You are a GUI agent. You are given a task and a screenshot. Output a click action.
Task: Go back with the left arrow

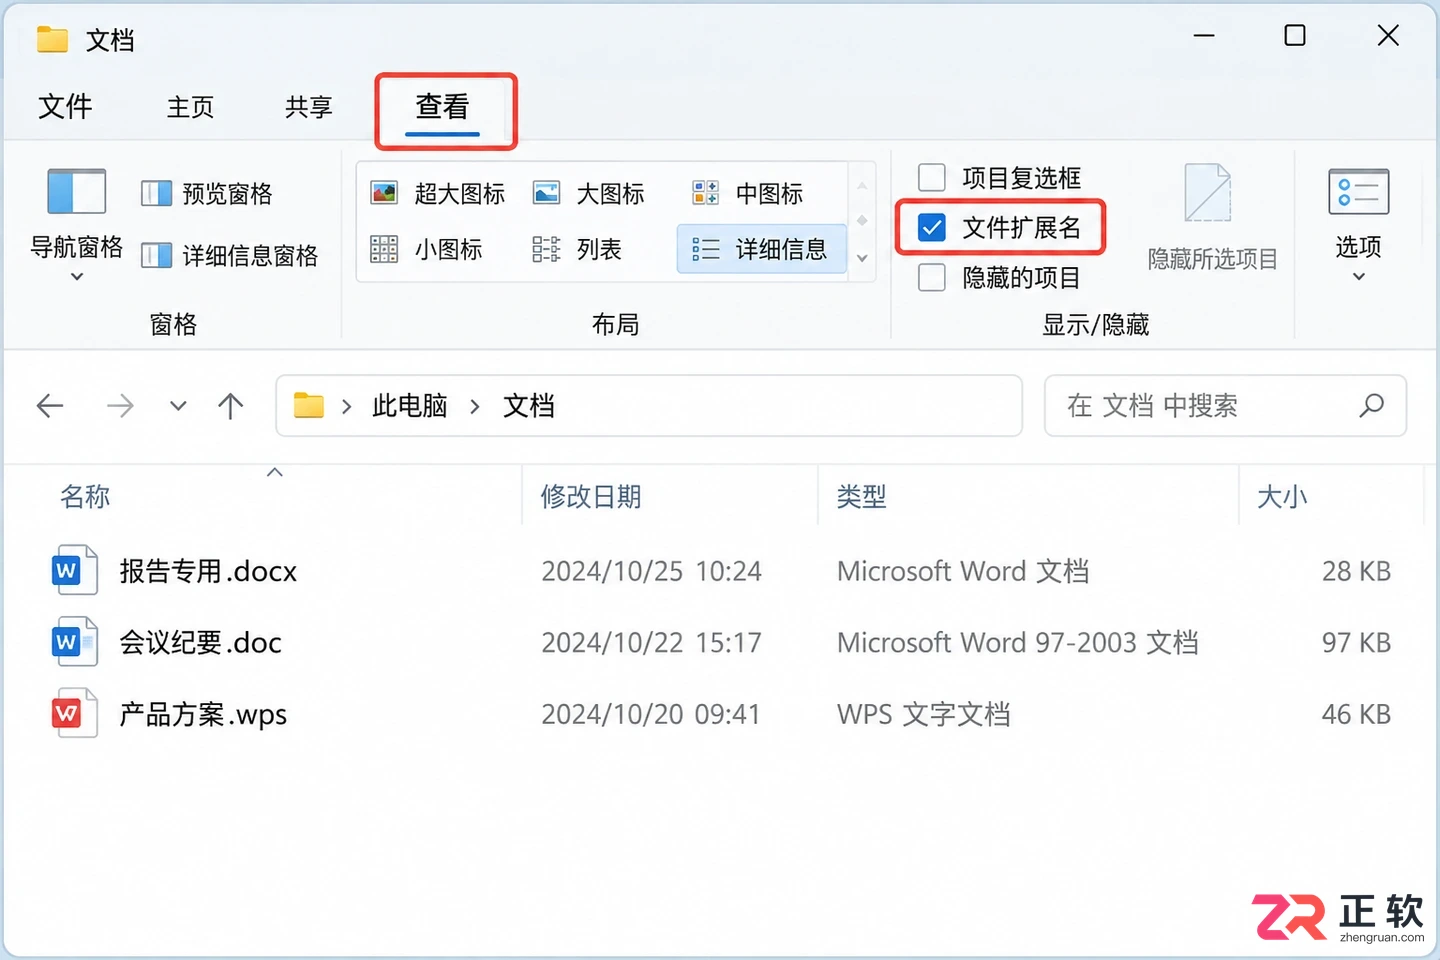click(x=50, y=406)
